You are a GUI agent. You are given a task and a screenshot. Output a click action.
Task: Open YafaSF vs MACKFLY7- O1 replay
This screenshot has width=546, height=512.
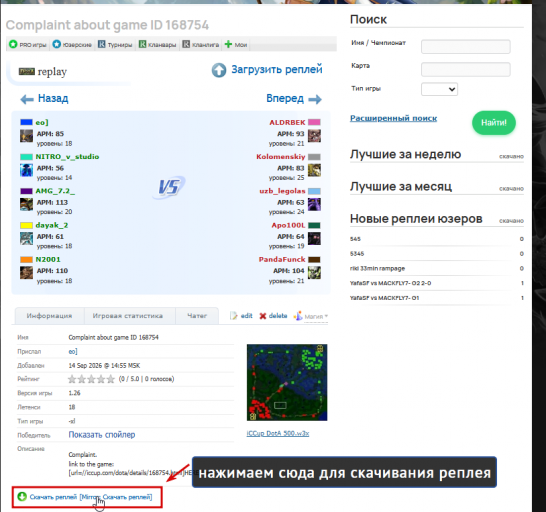[384, 298]
